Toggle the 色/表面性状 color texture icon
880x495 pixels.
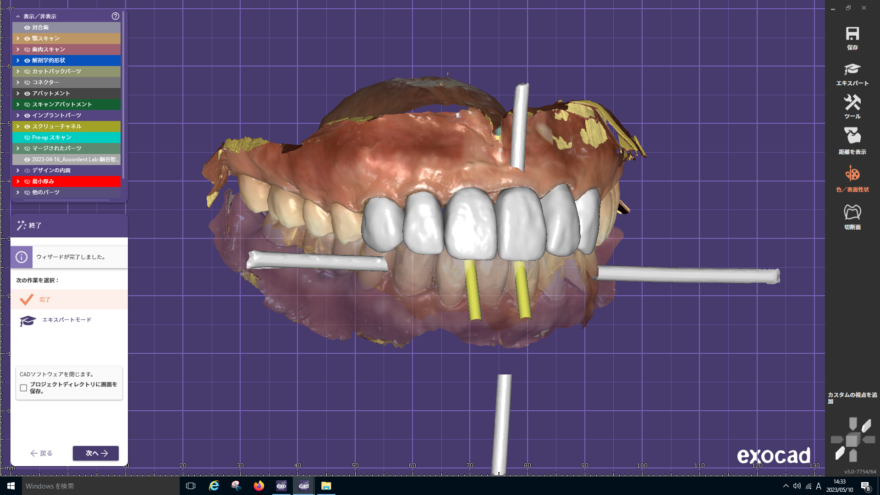[852, 175]
